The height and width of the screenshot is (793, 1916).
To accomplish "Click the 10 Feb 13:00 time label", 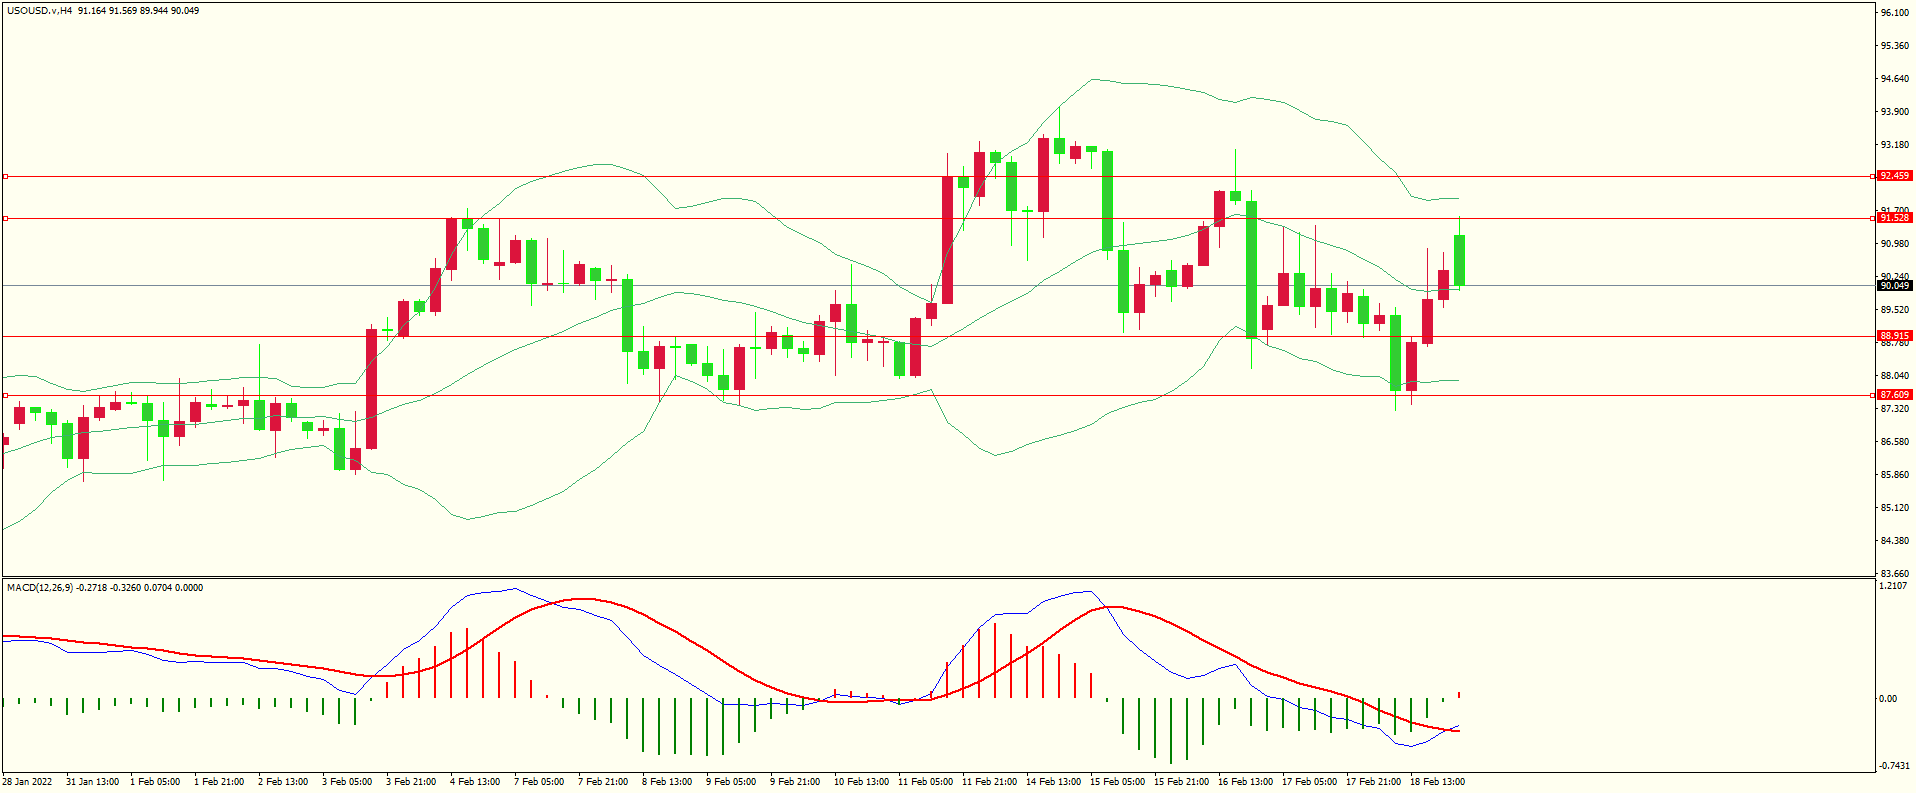I will (861, 782).
